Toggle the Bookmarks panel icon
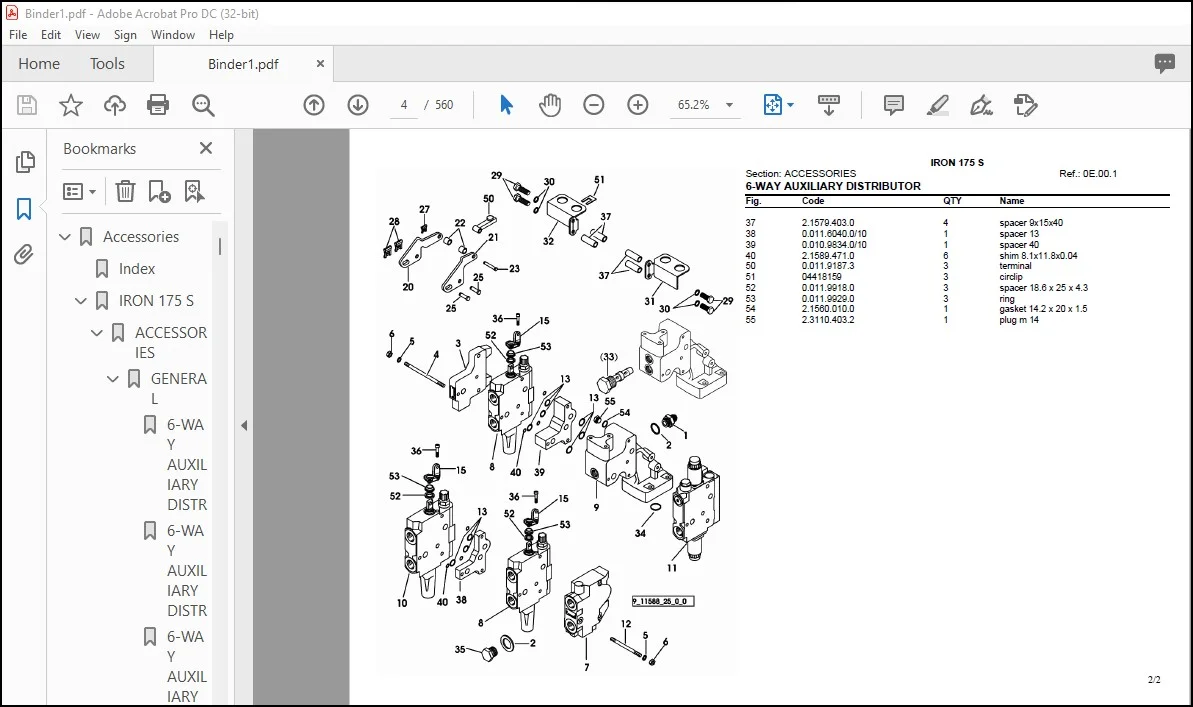The width and height of the screenshot is (1193, 707). (x=24, y=209)
